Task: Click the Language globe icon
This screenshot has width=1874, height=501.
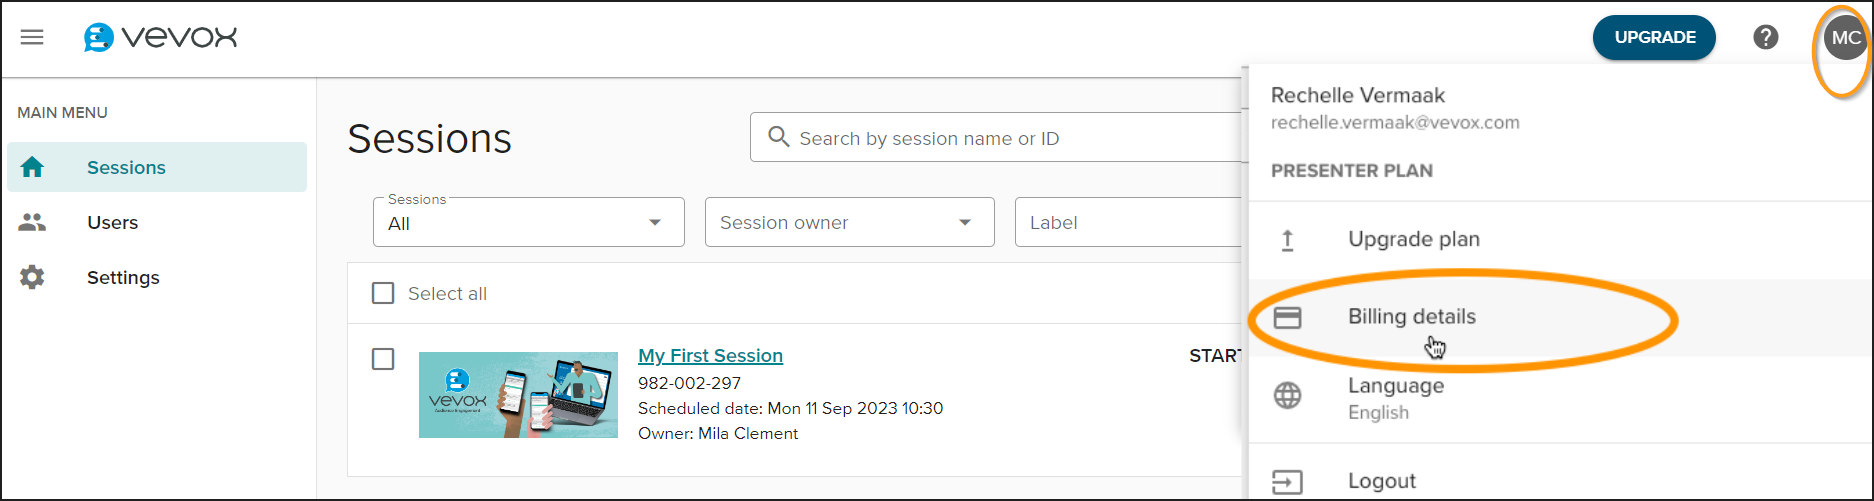Action: (x=1287, y=396)
